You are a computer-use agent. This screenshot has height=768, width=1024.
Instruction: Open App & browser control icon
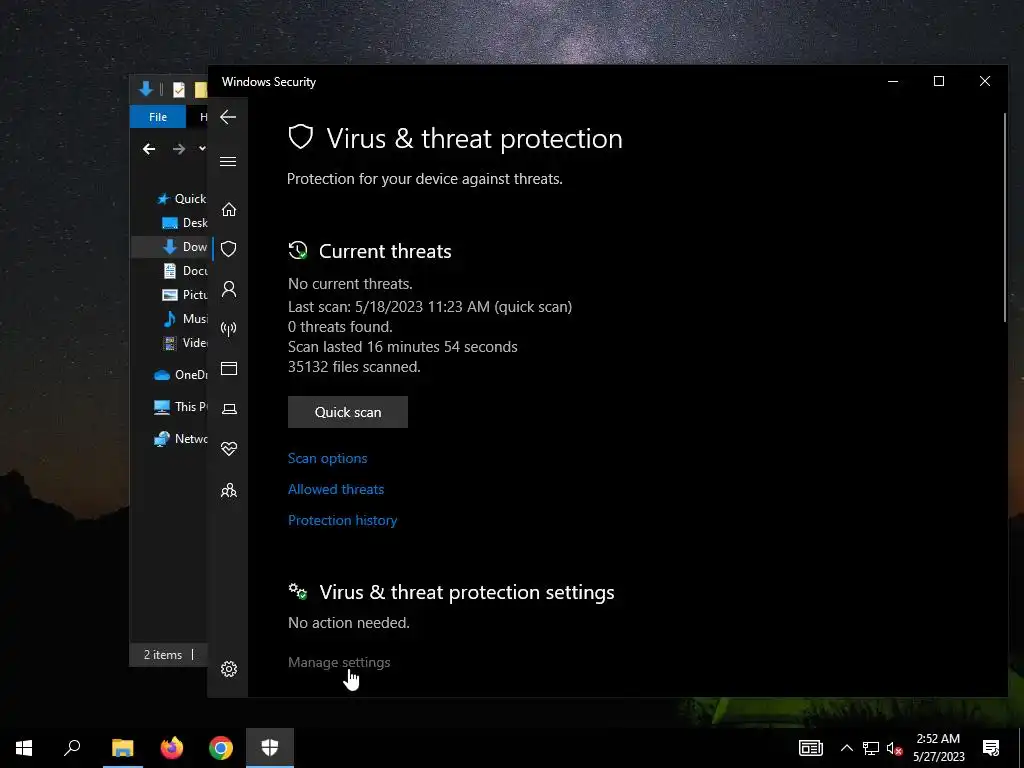(x=229, y=368)
